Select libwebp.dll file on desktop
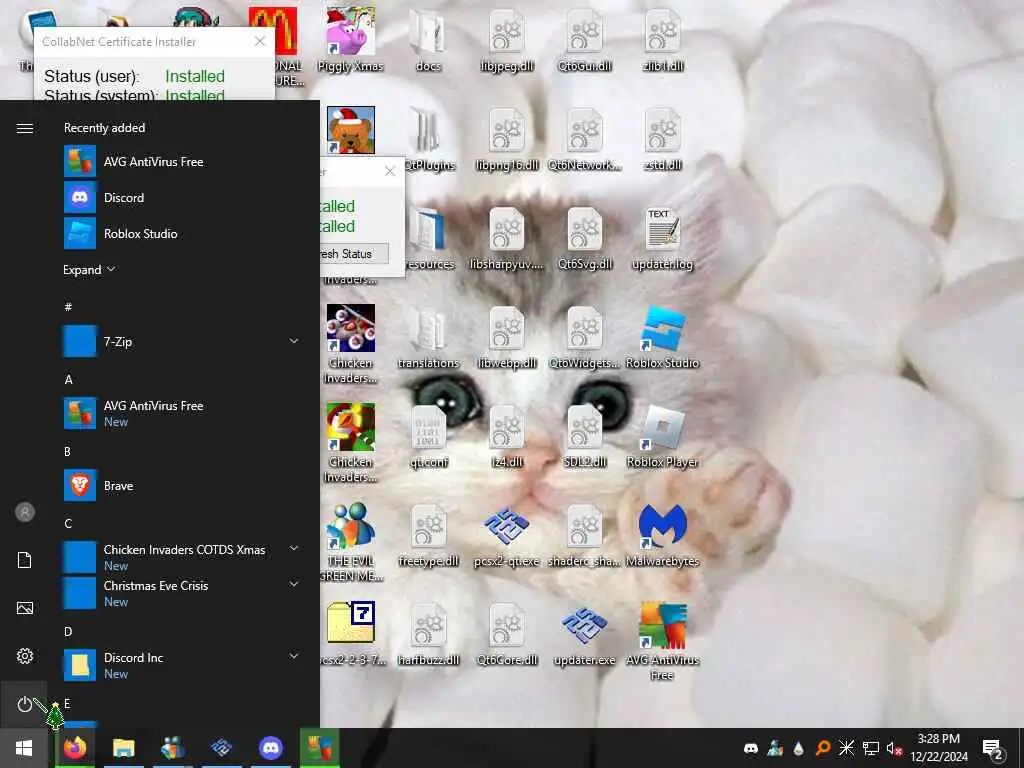The image size is (1024, 768). click(x=507, y=338)
